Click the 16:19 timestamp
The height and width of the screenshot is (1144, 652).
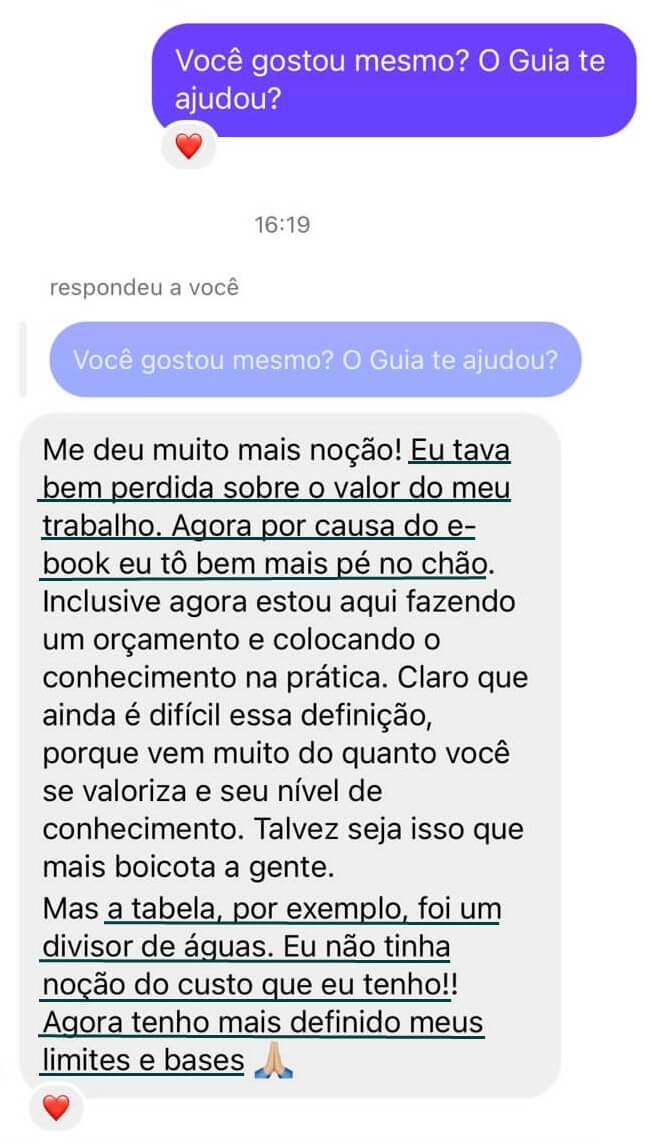282,225
